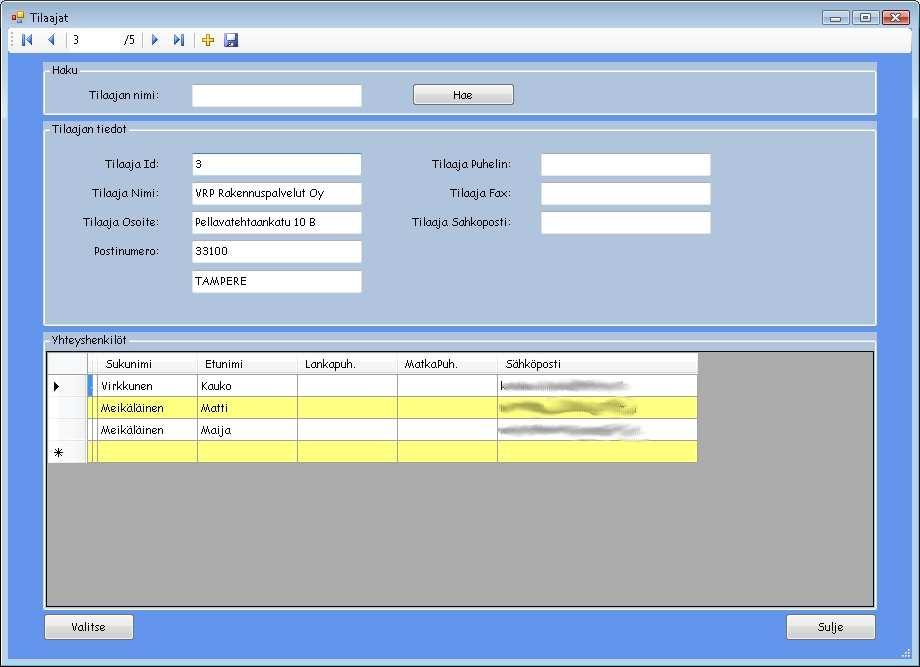Go to next record arrow

pyautogui.click(x=155, y=40)
